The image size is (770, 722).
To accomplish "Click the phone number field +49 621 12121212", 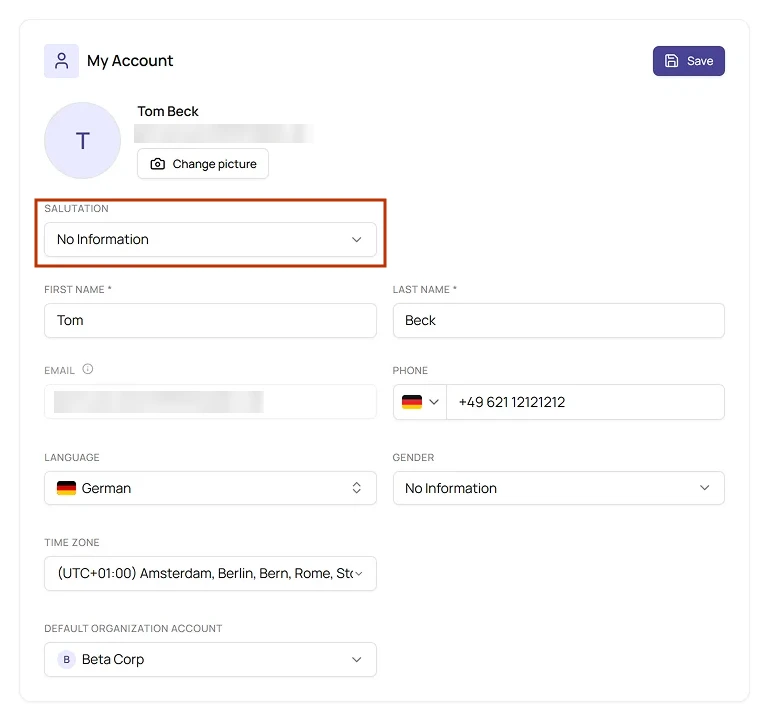I will (585, 402).
